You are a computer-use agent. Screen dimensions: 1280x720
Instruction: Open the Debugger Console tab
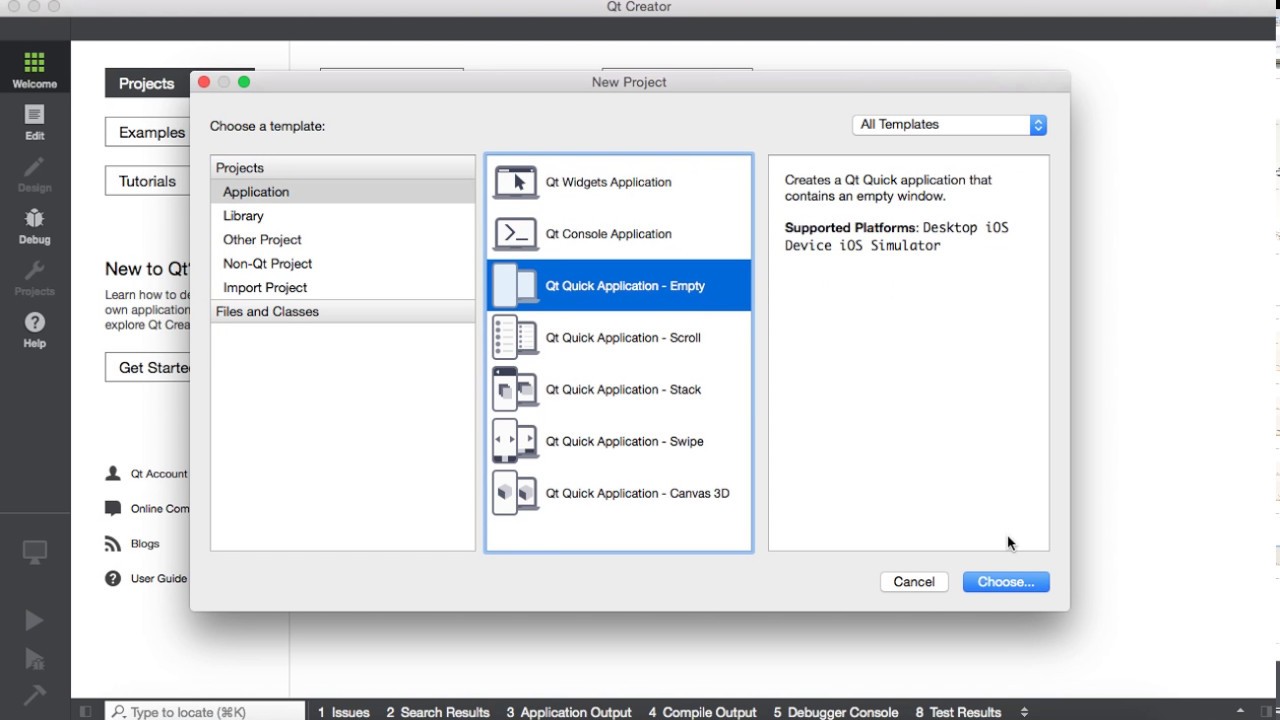[836, 712]
